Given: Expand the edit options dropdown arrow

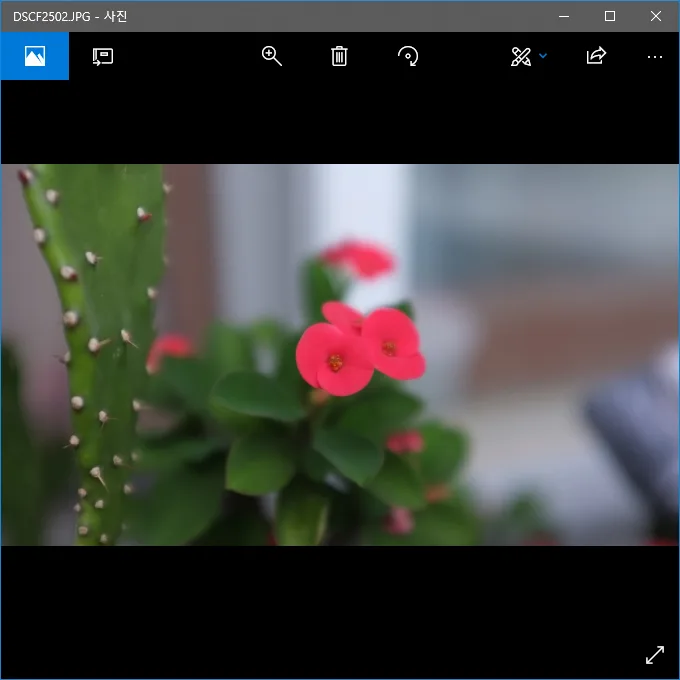Looking at the screenshot, I should click(x=543, y=56).
